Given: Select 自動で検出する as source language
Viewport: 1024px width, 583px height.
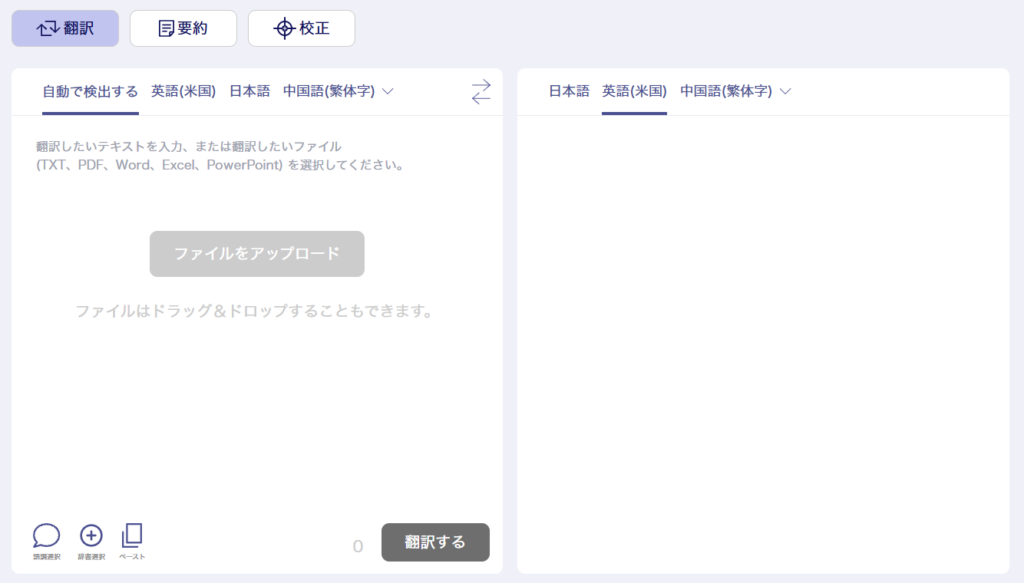Looking at the screenshot, I should coord(90,91).
